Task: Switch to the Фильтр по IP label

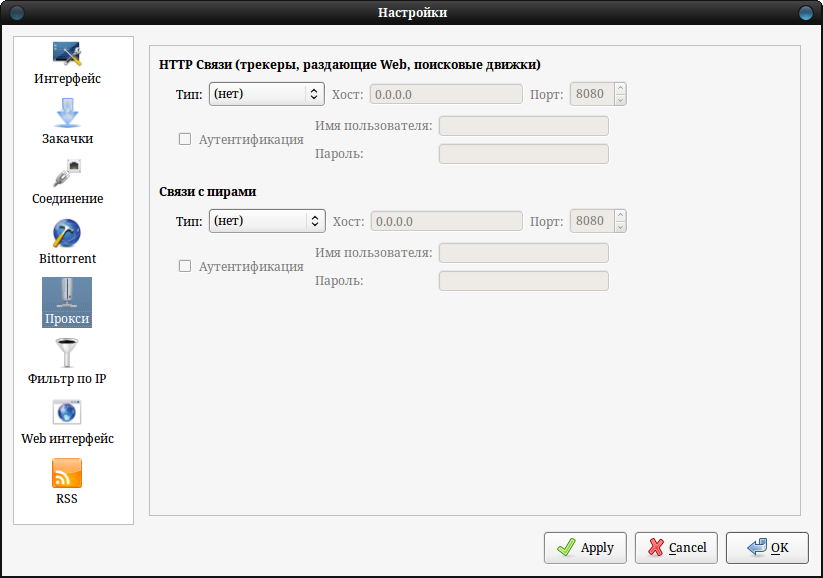Action: 67,379
